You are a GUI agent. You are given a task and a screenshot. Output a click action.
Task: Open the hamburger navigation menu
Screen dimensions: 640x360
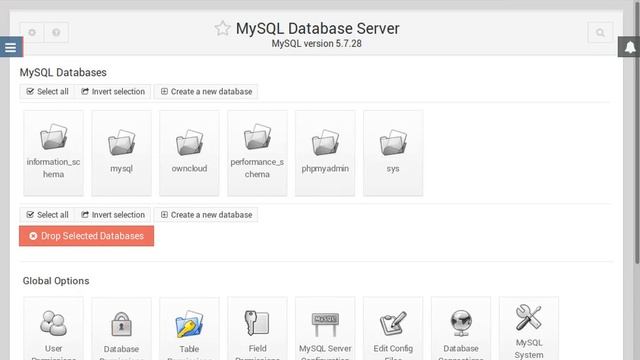click(x=11, y=47)
